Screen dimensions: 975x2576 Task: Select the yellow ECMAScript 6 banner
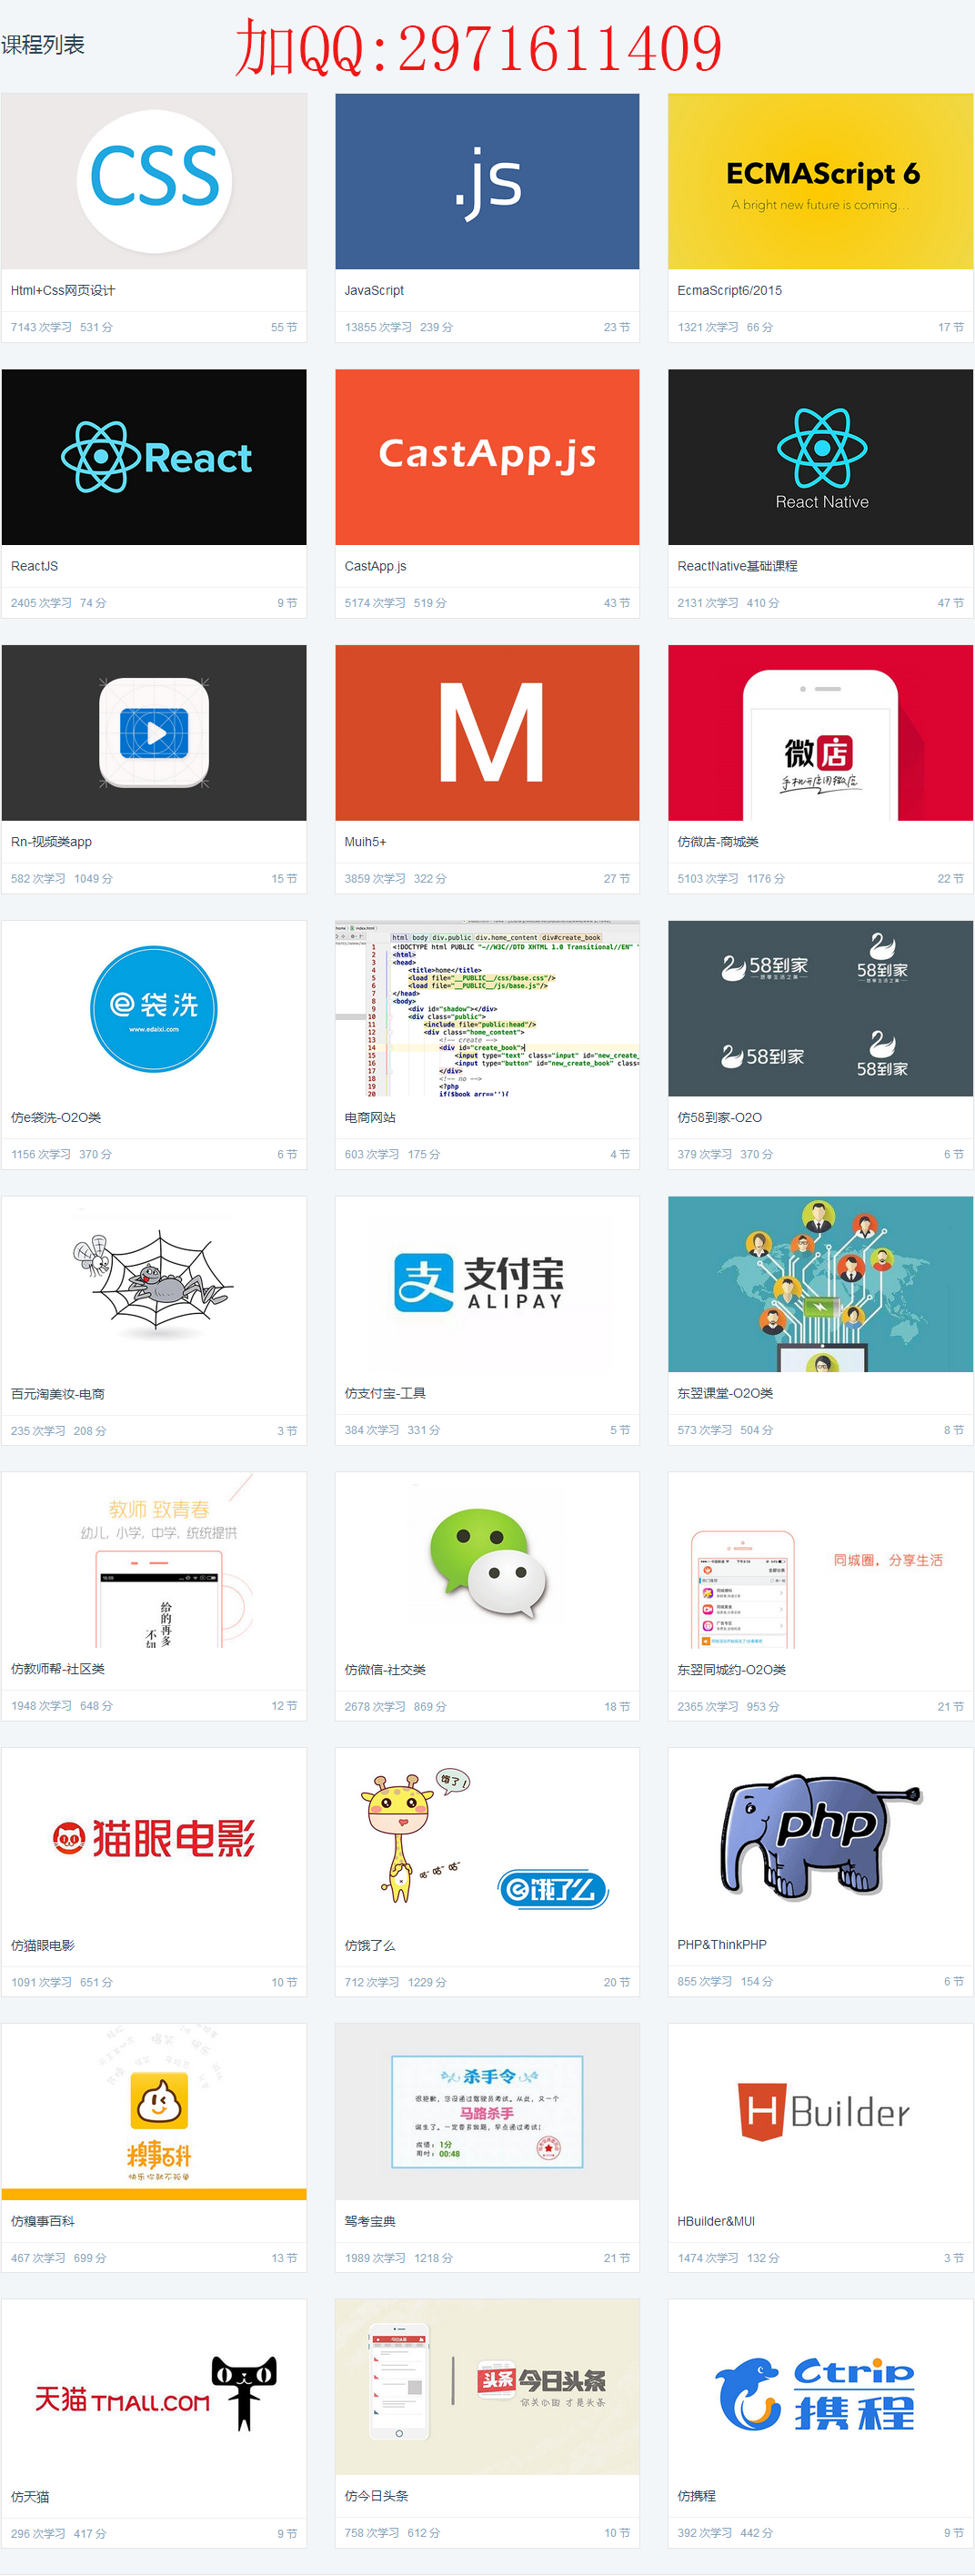(x=820, y=181)
